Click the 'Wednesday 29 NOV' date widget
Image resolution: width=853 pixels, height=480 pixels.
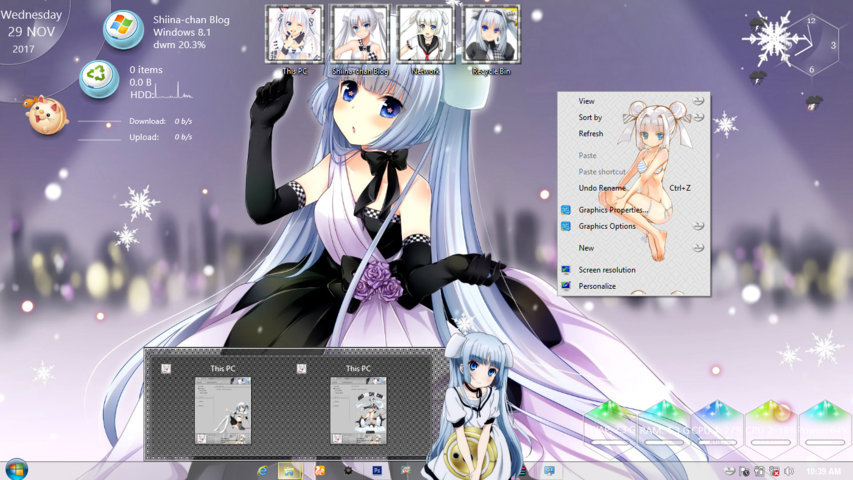(x=31, y=31)
